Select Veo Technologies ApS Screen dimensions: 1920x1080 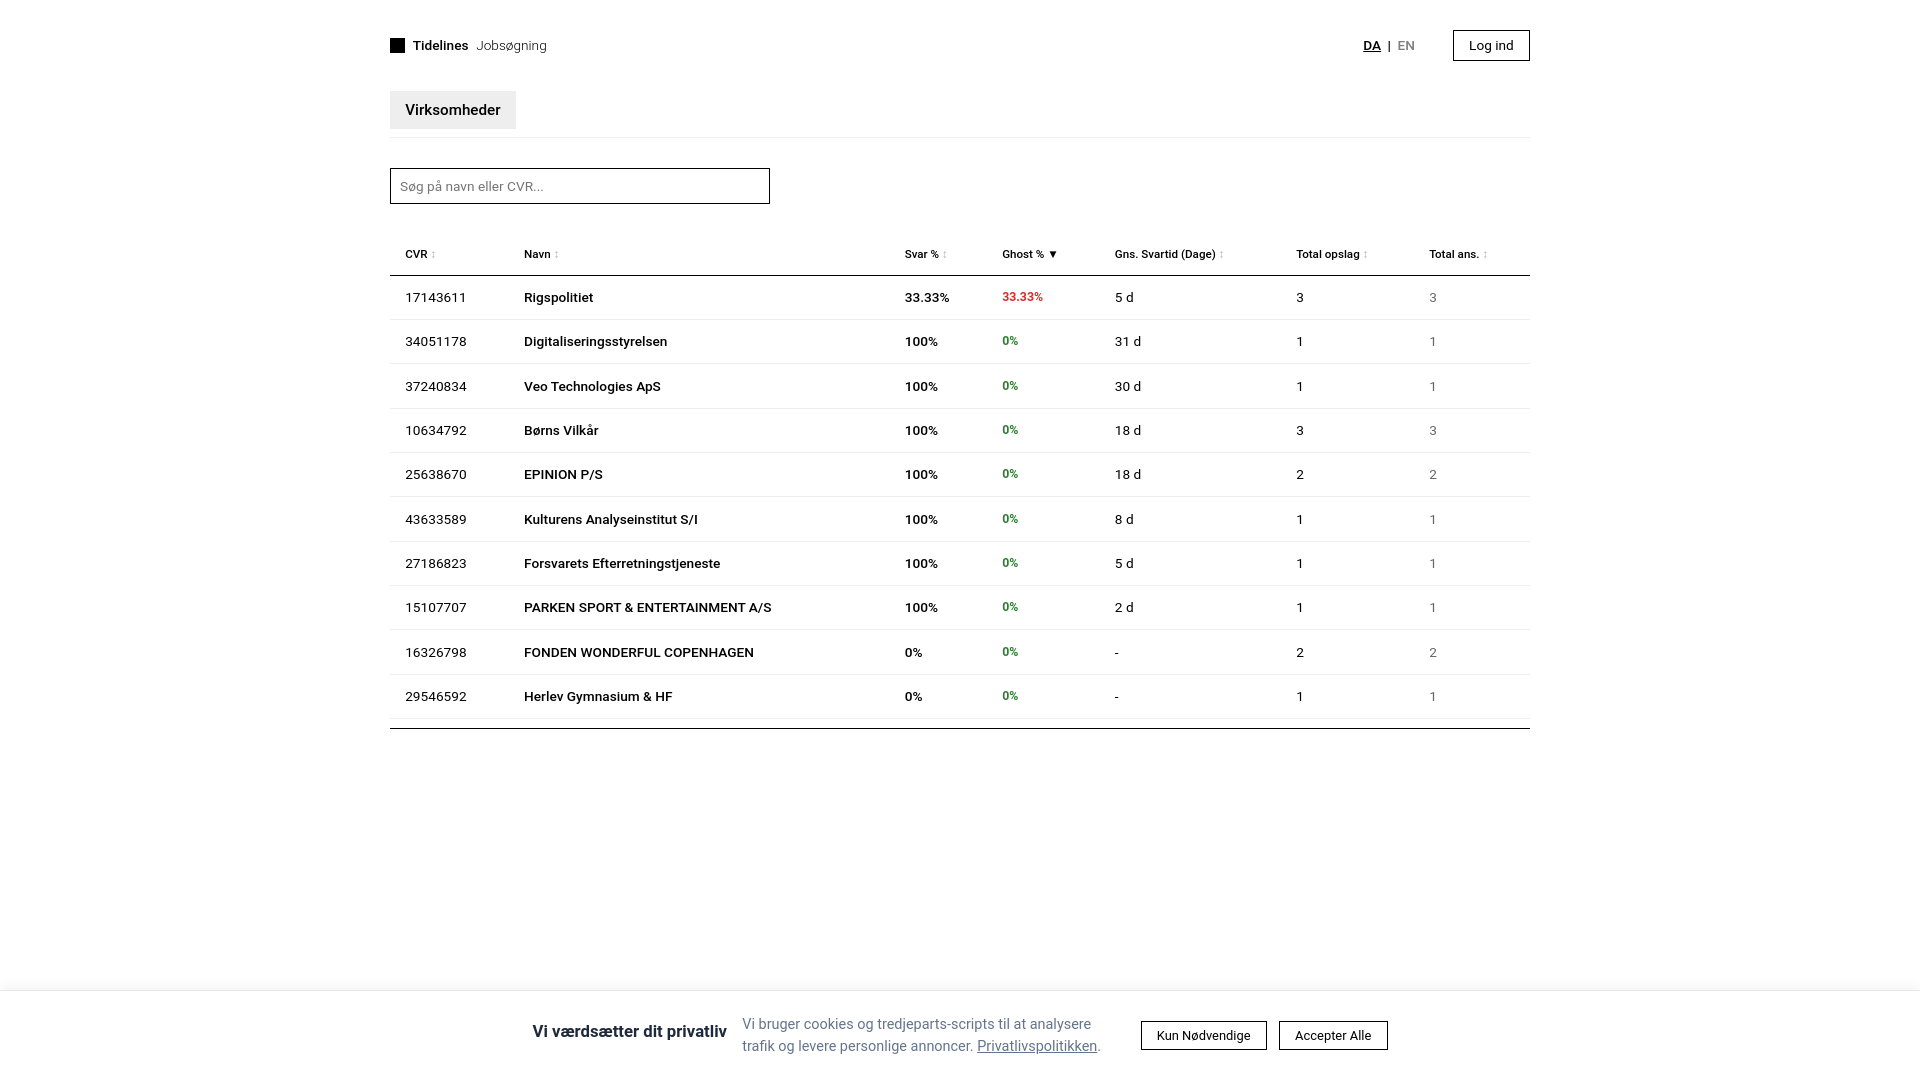coord(592,386)
